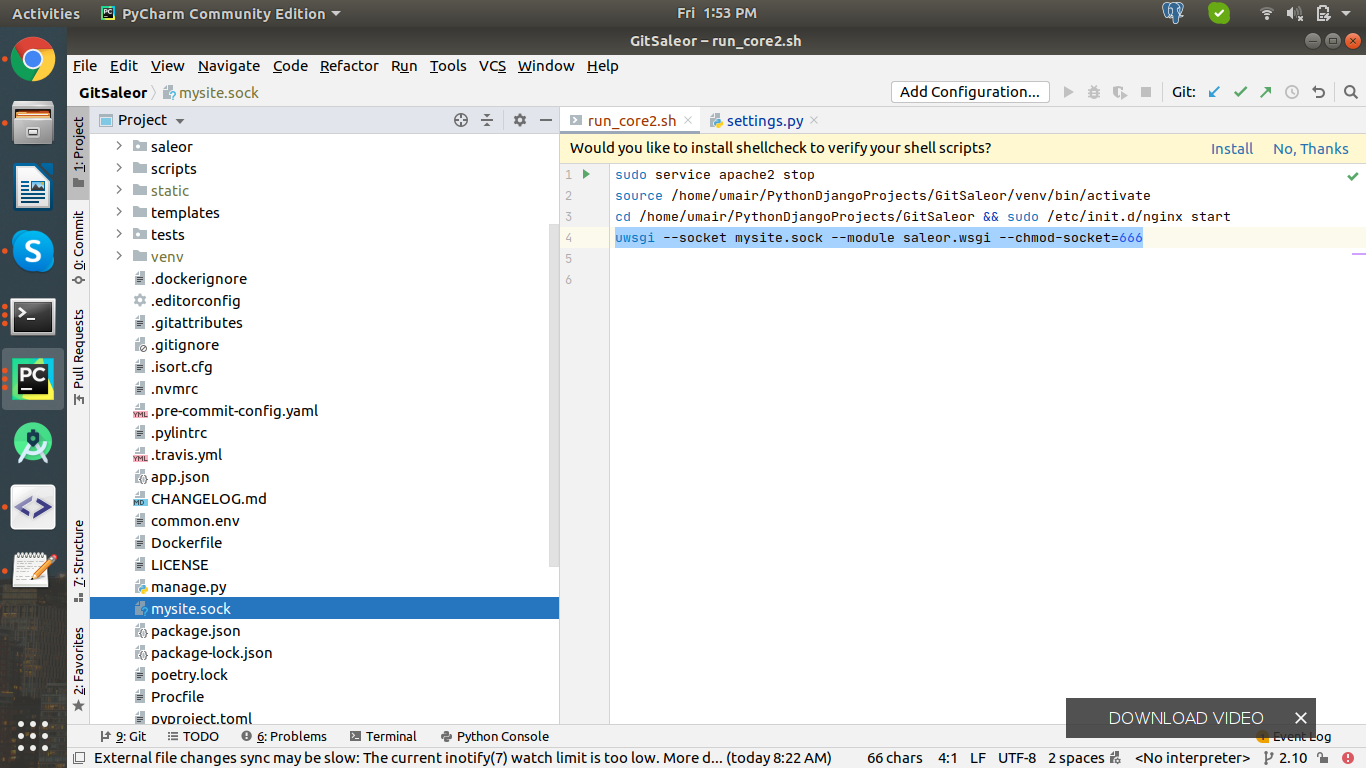Hide the Project tool window with the minus icon
The image size is (1366, 768).
click(x=545, y=119)
